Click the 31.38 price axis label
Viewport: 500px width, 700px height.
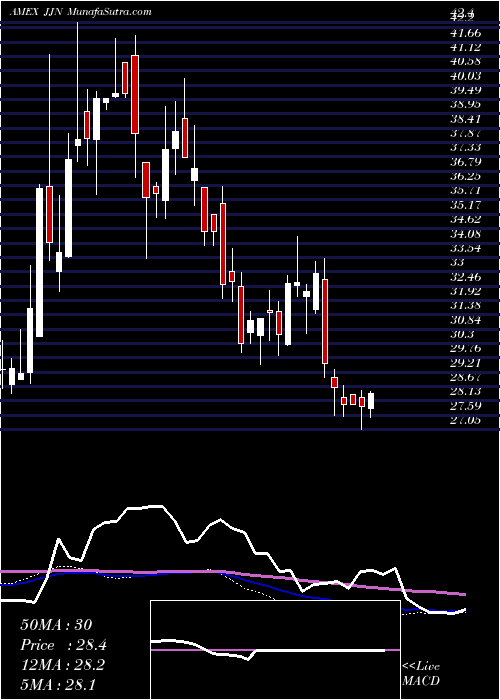(466, 306)
